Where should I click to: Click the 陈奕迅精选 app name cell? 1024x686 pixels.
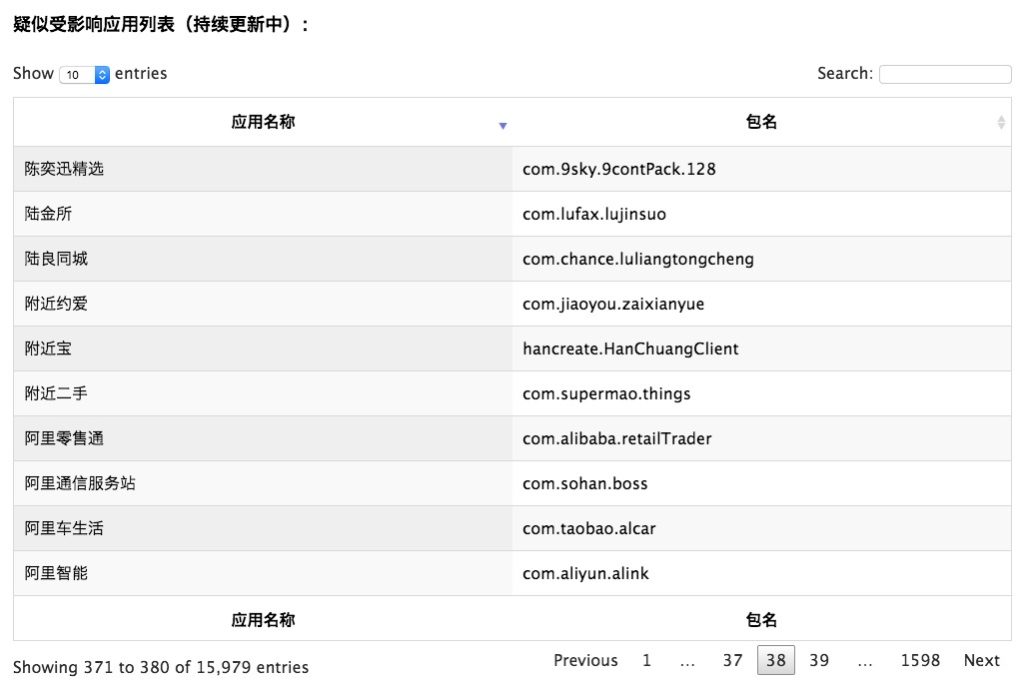(x=64, y=169)
